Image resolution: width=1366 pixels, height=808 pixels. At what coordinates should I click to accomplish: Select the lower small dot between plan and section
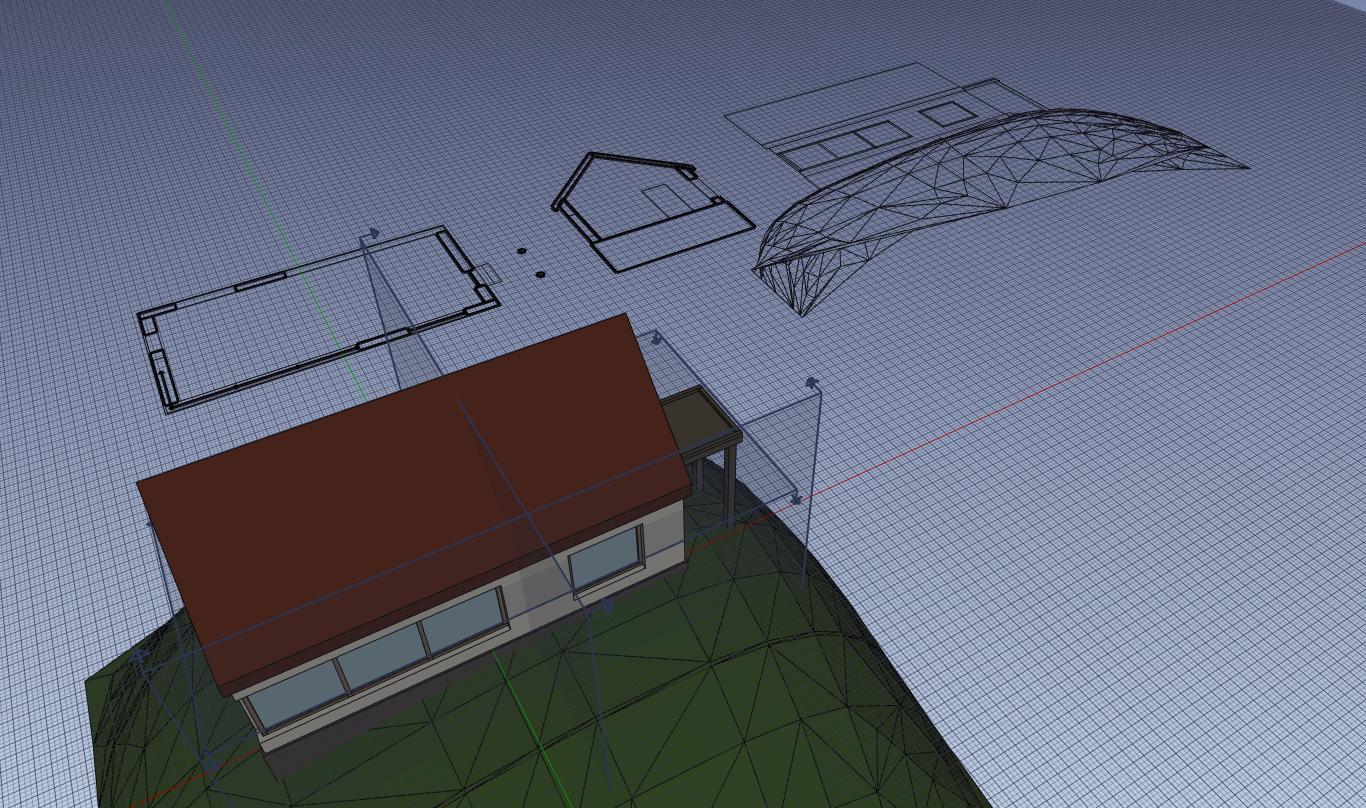tap(541, 274)
